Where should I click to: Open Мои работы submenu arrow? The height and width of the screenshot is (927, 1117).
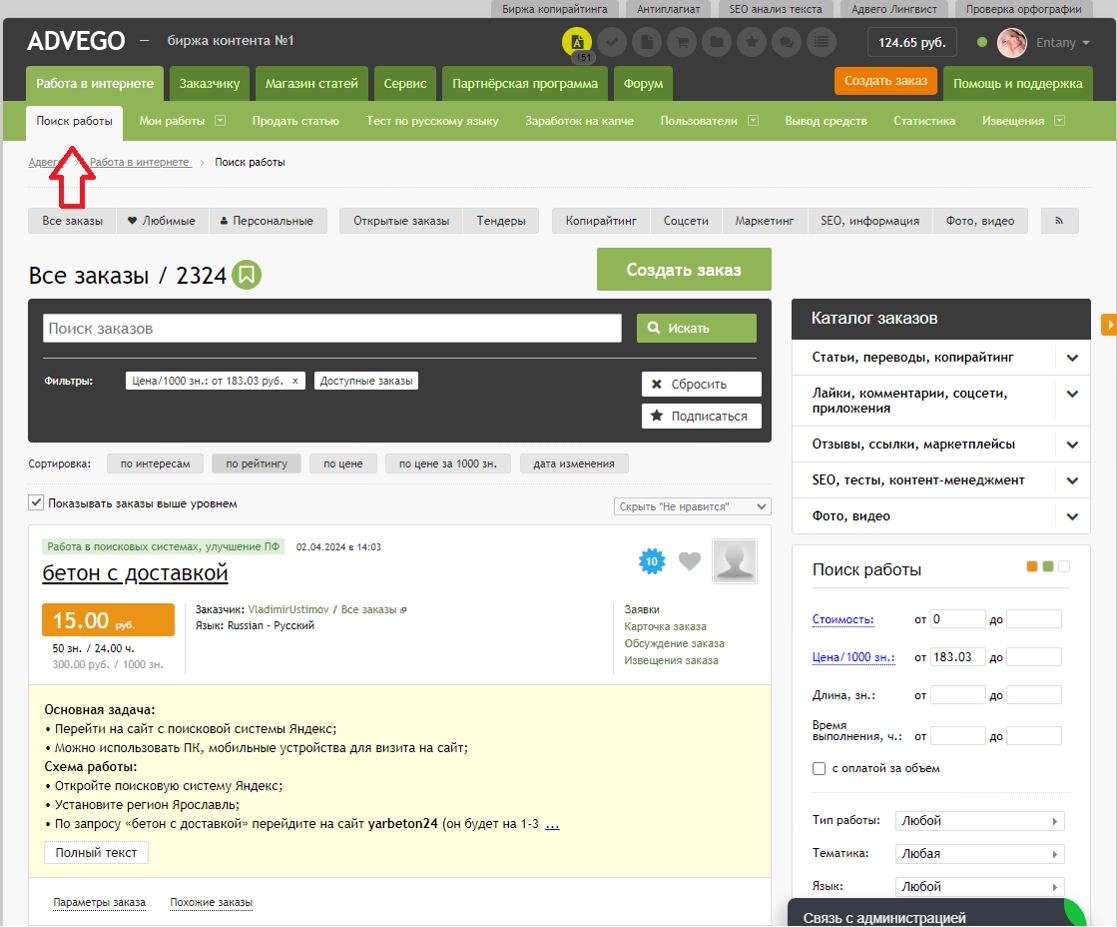point(220,120)
